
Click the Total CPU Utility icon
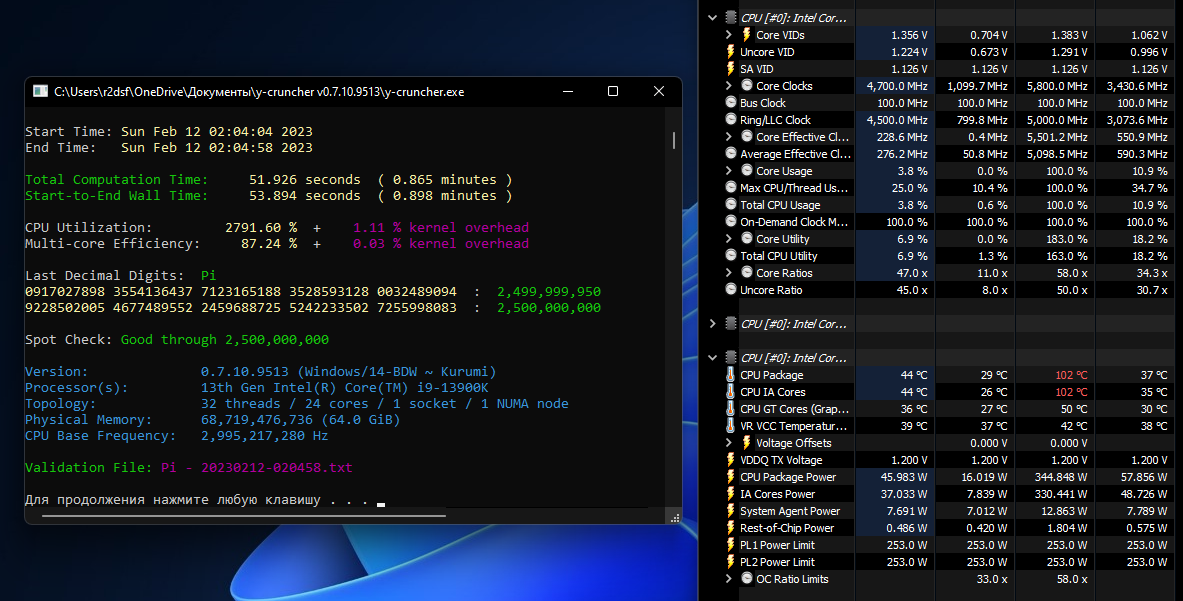click(x=730, y=256)
